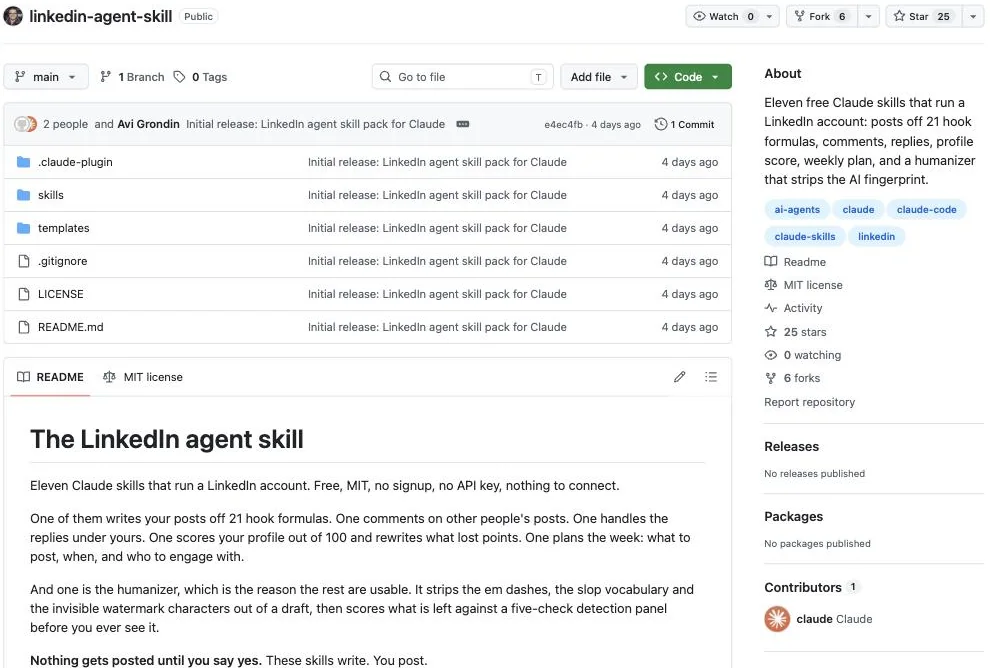Viewport: 990px width, 668px height.
Task: Click the branch icon next to 1 Branch
Action: pyautogui.click(x=105, y=76)
